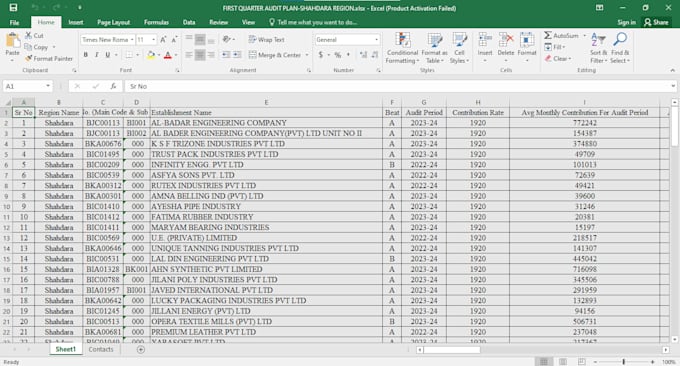The height and width of the screenshot is (366, 680).
Task: Apply Fill Color bucket icon
Action: tap(151, 55)
